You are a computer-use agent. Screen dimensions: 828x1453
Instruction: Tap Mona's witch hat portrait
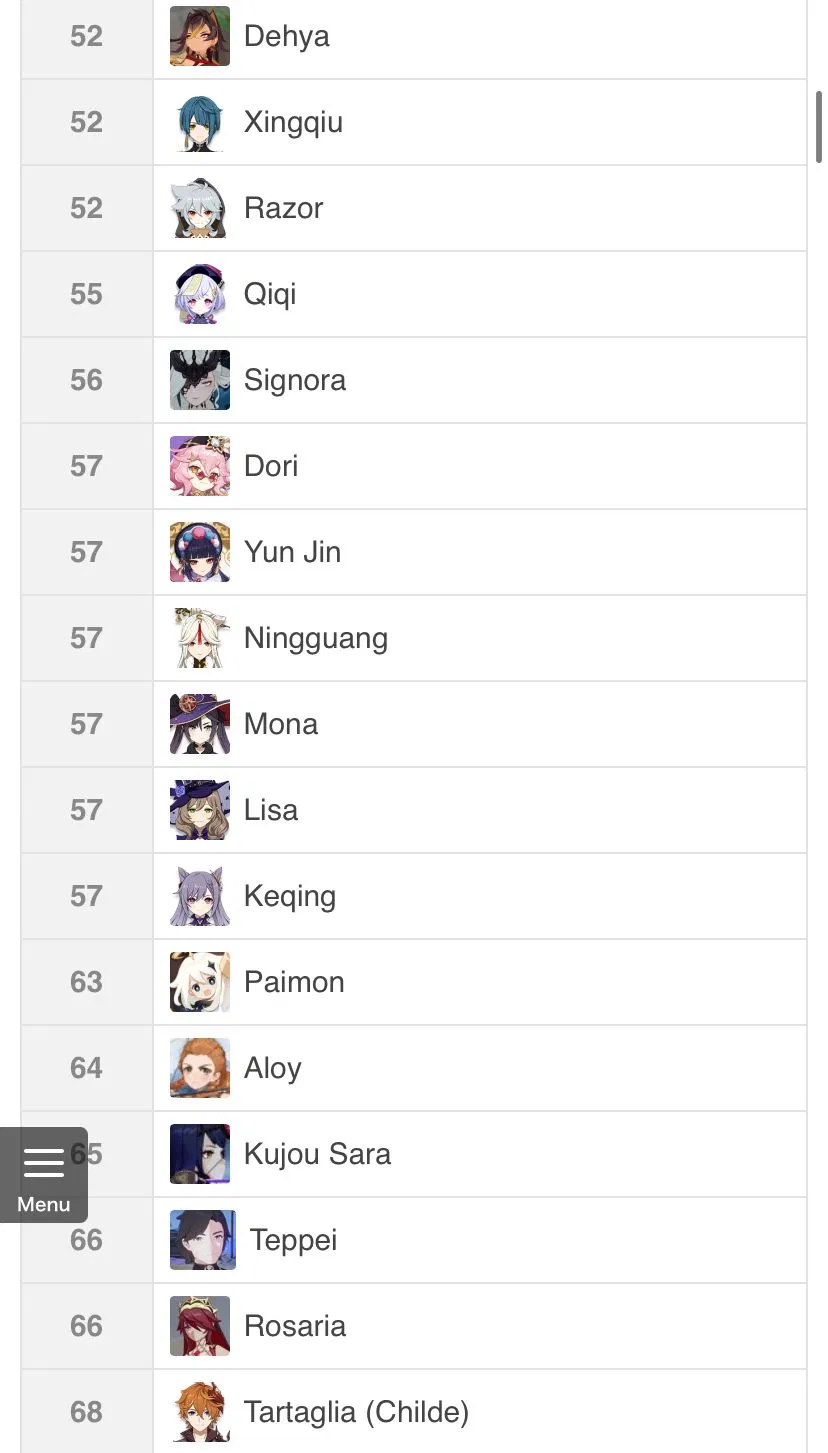coord(200,724)
